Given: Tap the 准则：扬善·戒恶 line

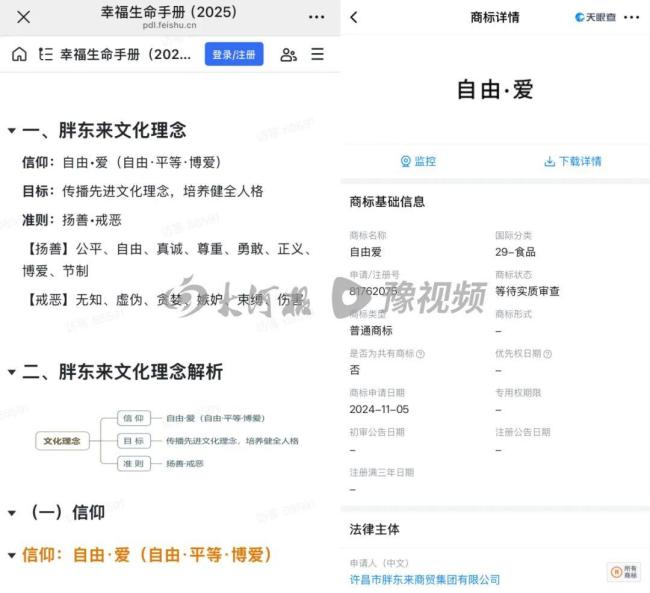Looking at the screenshot, I should [72, 220].
